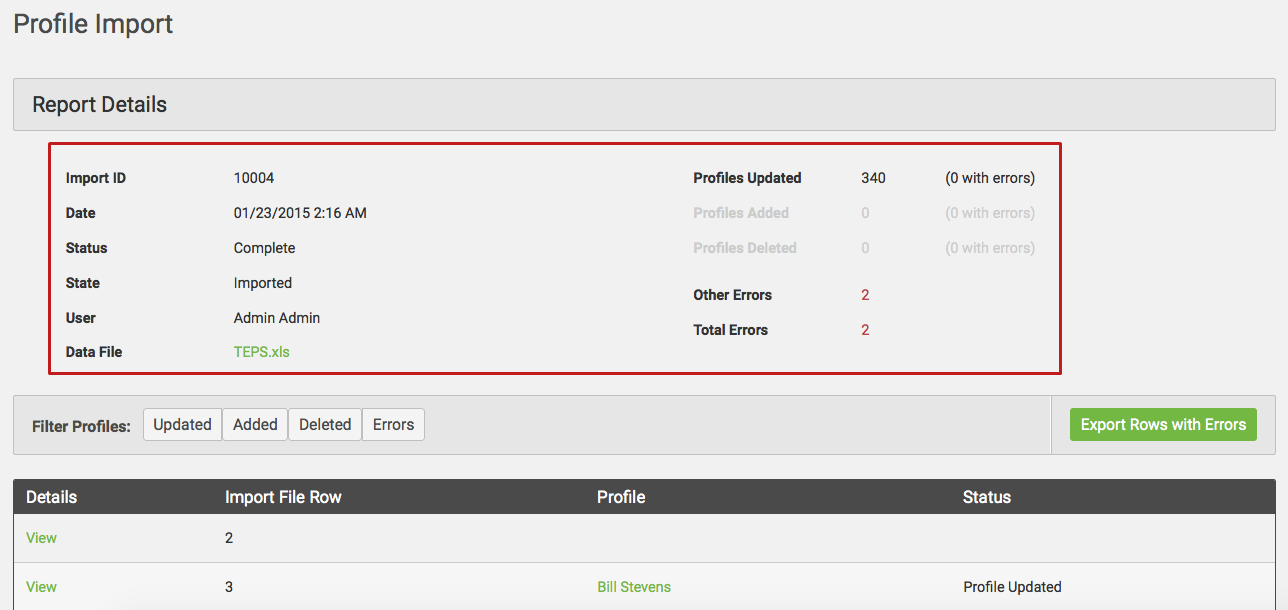Click the User label in report details
Image resolution: width=1288 pixels, height=610 pixels.
coord(81,318)
